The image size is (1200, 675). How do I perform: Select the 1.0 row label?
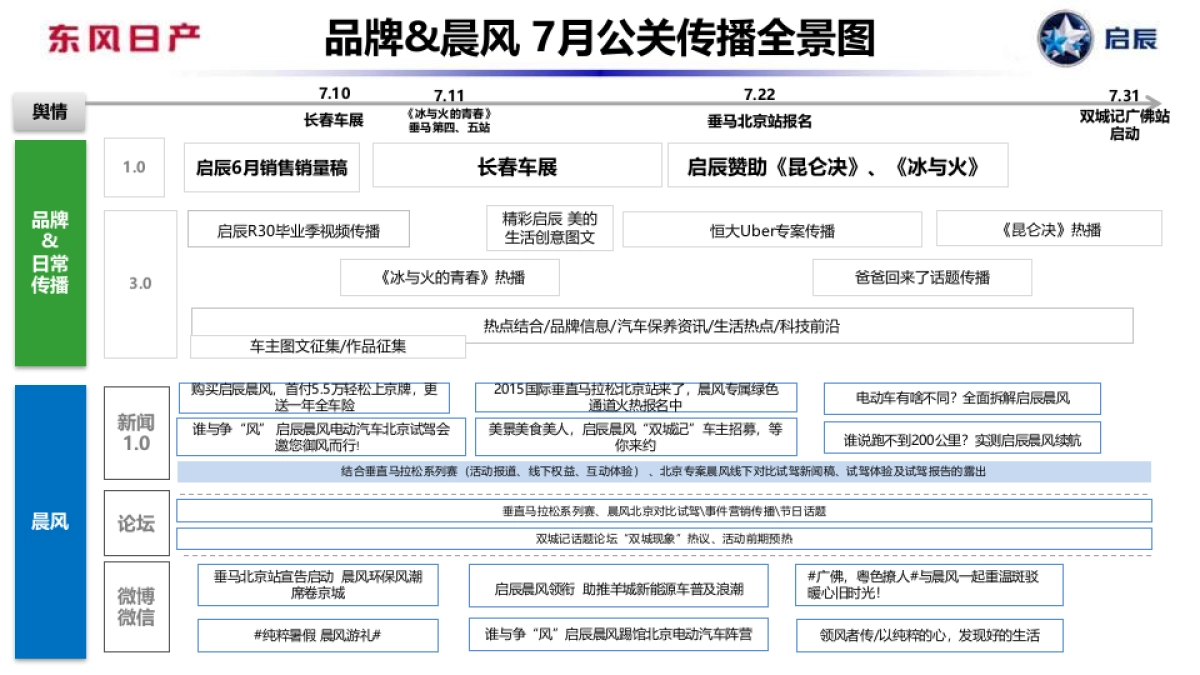[x=135, y=167]
